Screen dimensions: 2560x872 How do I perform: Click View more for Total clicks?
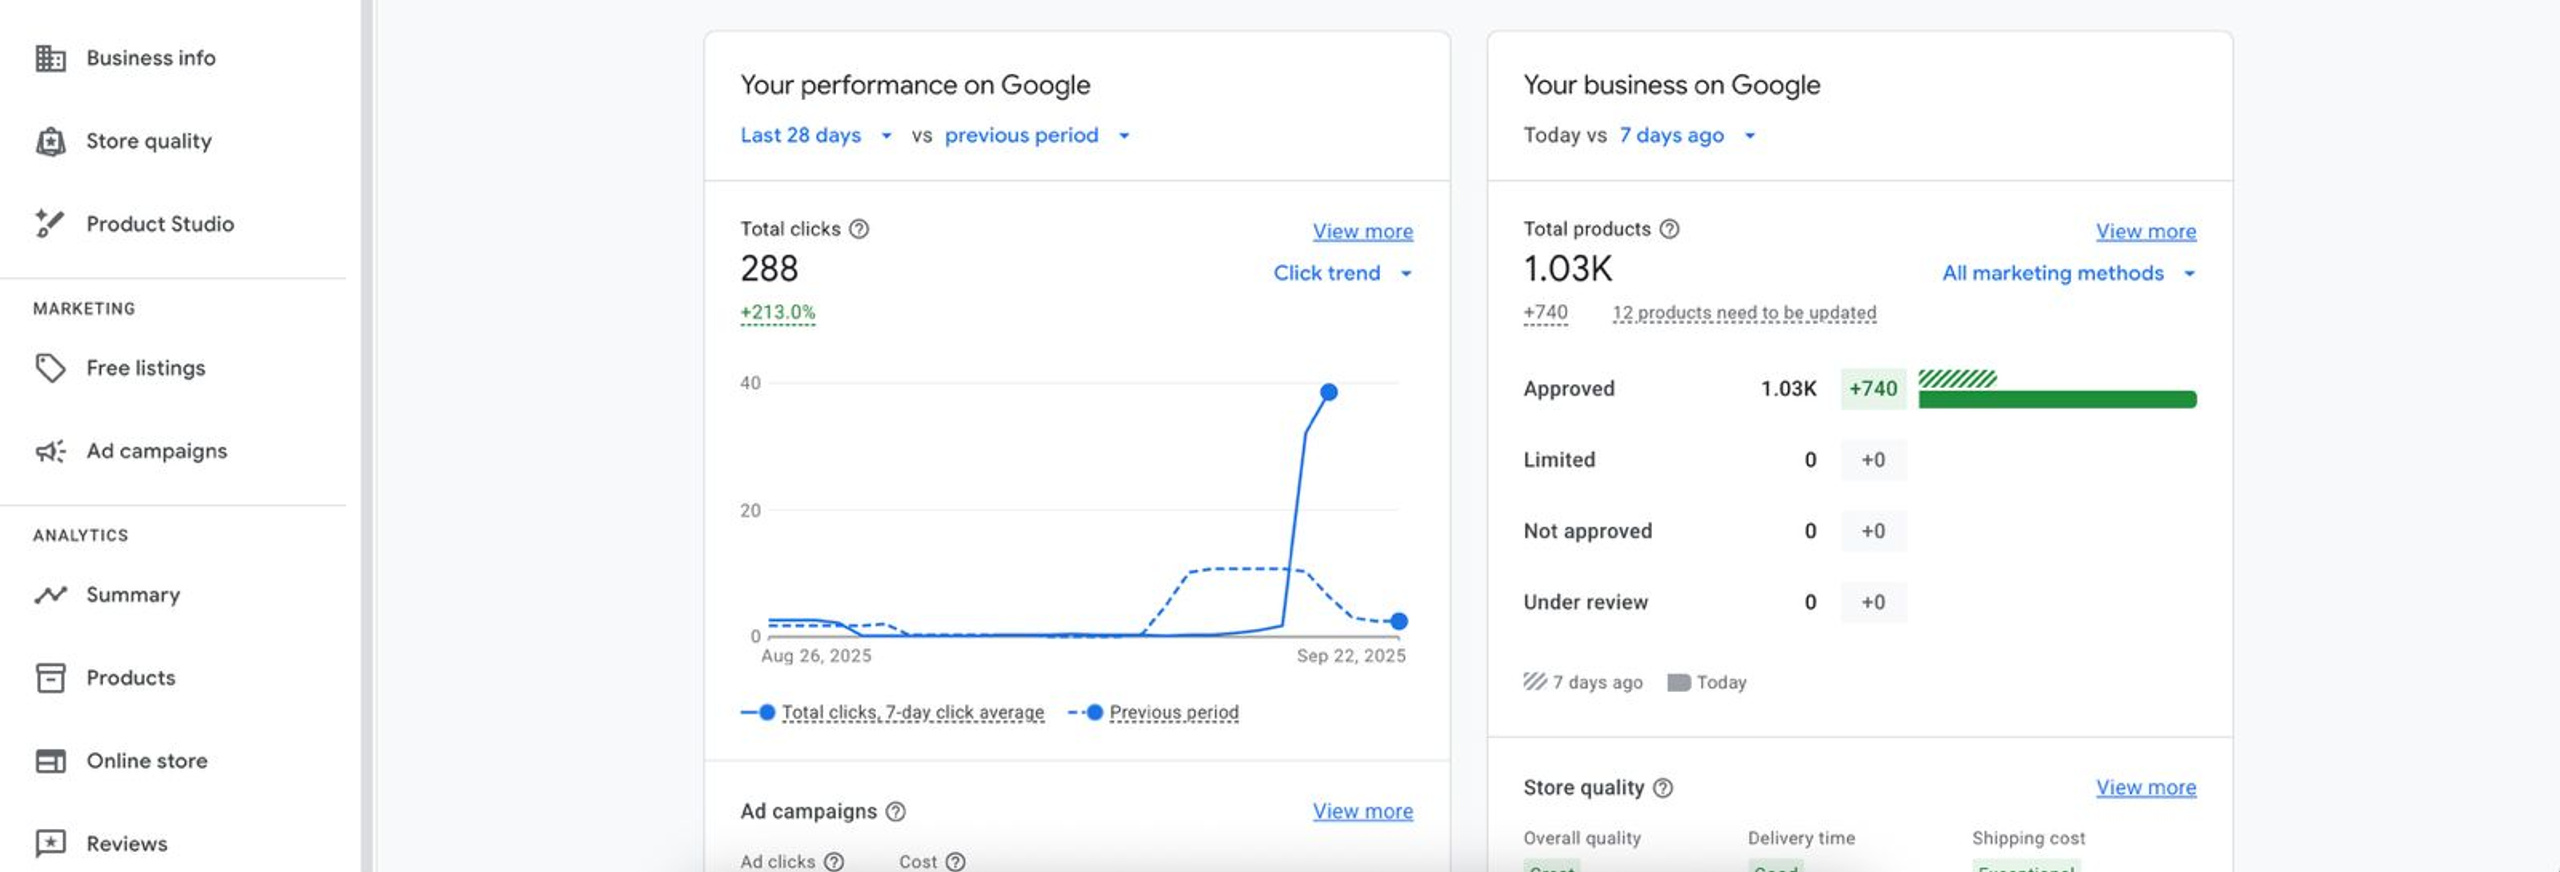click(1362, 231)
